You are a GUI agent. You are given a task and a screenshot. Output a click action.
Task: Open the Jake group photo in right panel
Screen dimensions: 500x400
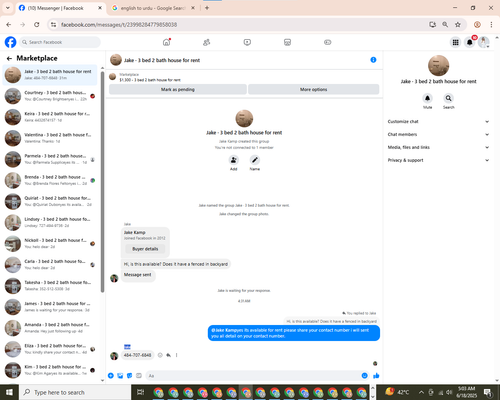tap(438, 65)
